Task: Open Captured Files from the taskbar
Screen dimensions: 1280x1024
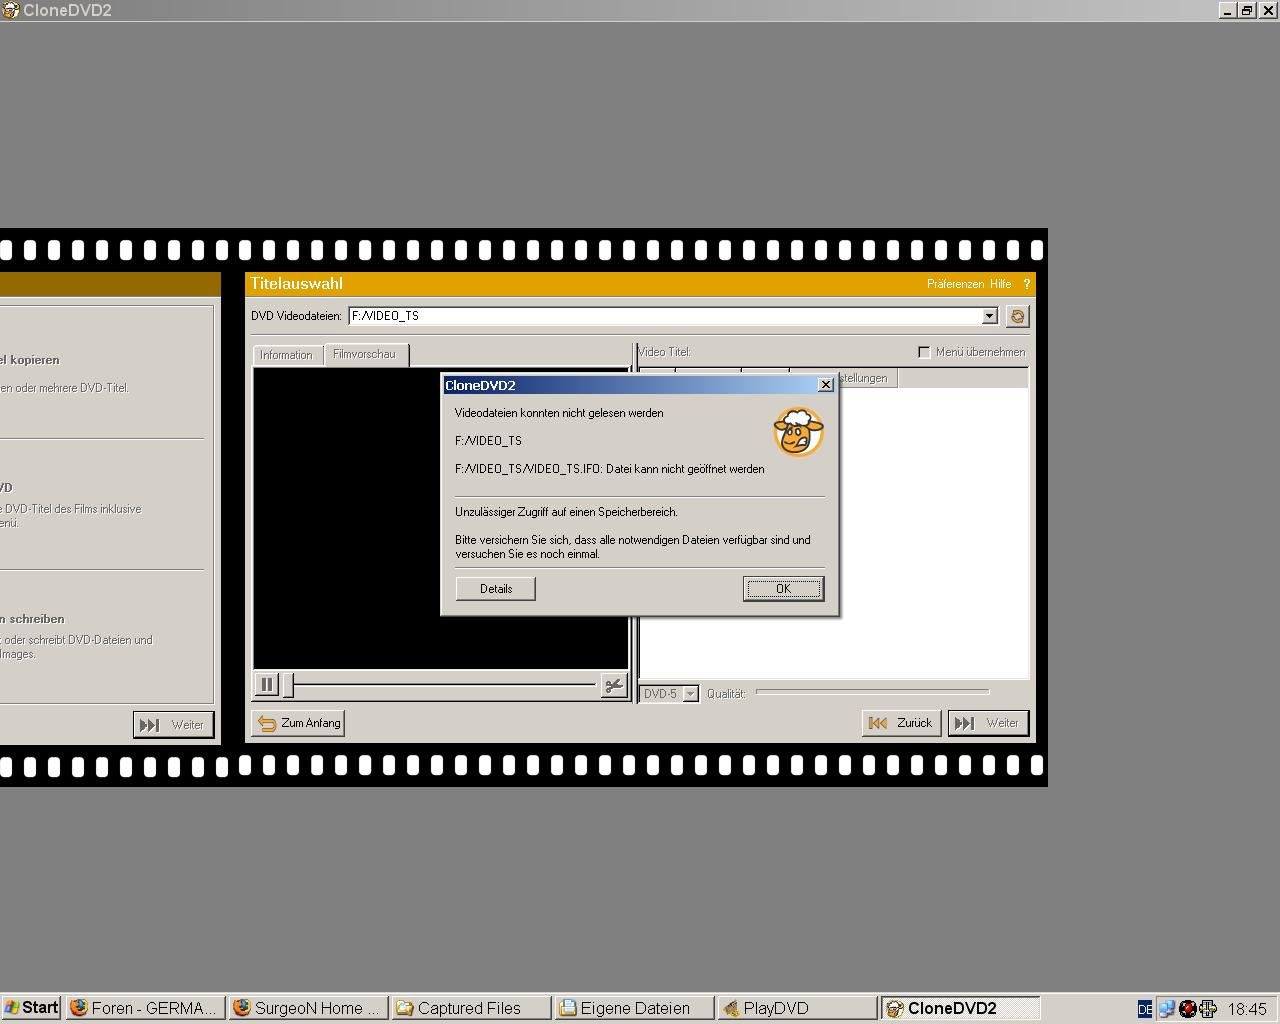Action: pyautogui.click(x=470, y=1008)
